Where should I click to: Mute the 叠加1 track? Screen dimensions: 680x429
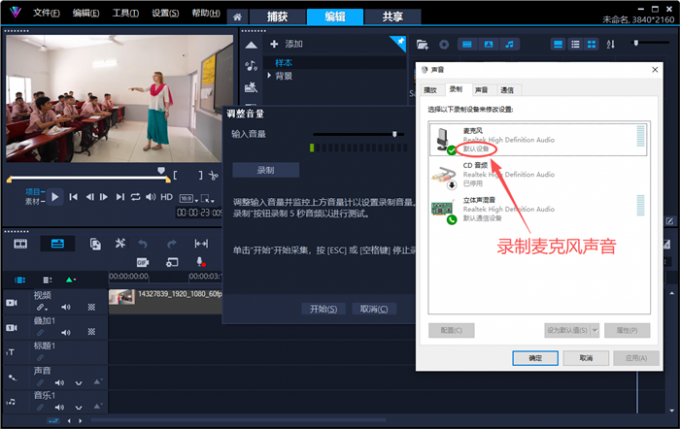point(65,332)
